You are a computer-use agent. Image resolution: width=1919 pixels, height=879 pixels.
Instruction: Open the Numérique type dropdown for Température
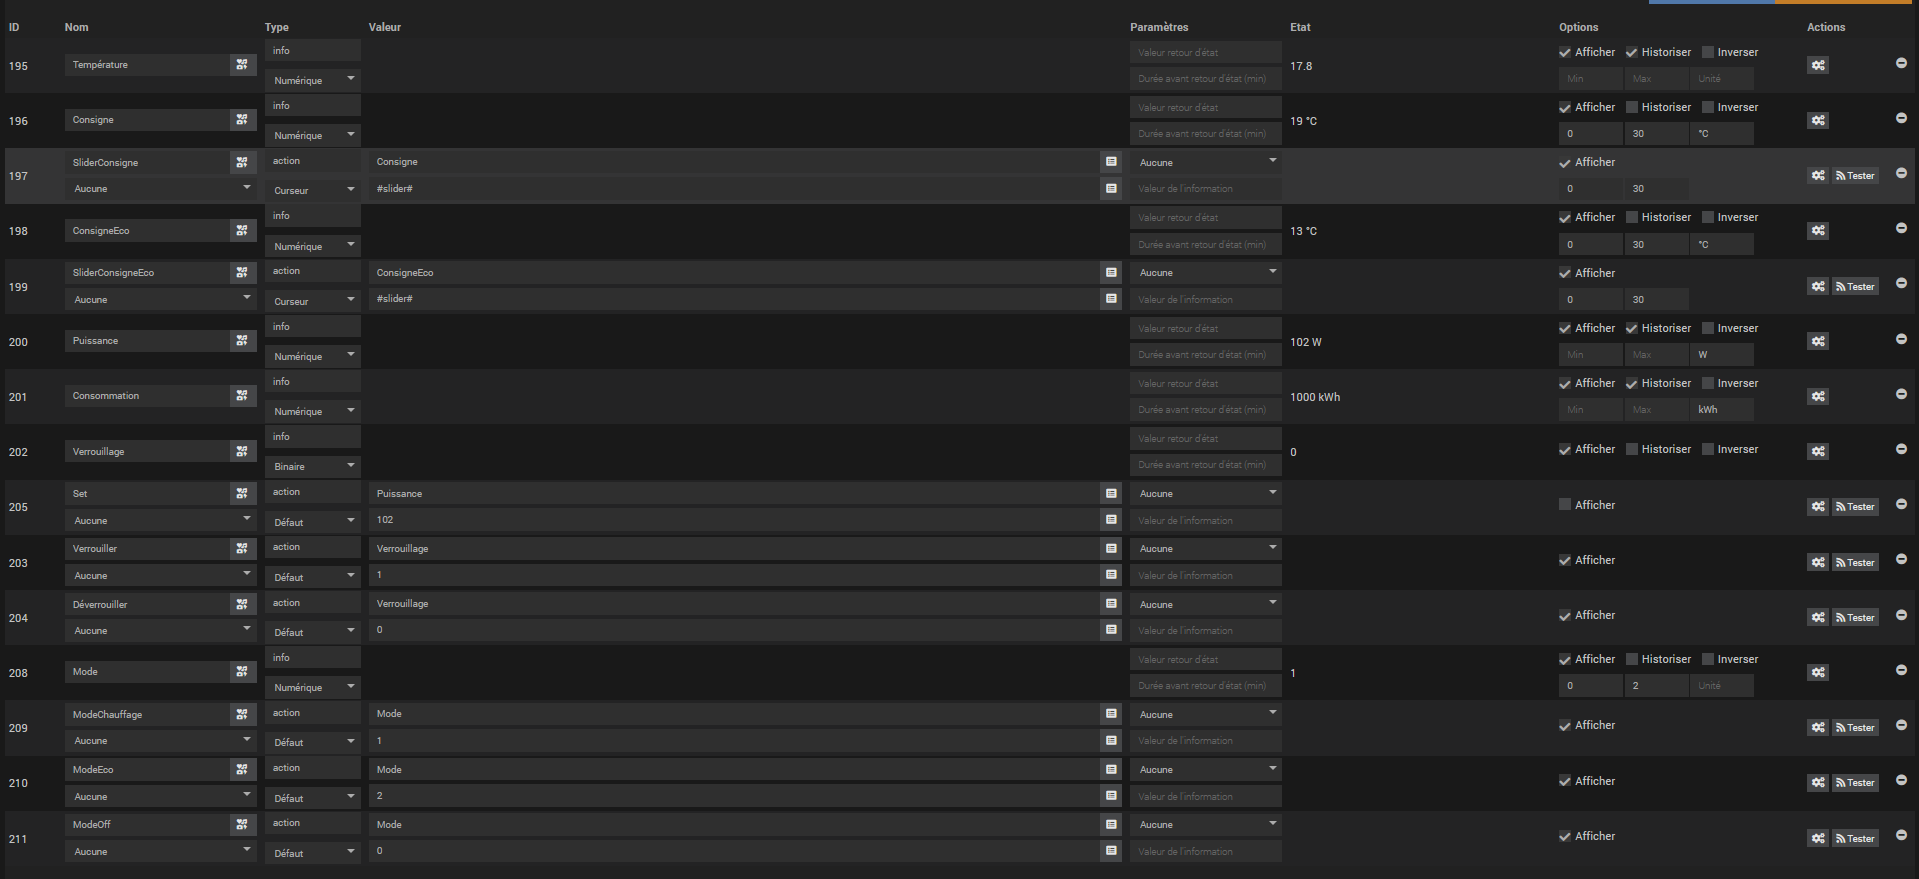tap(312, 79)
